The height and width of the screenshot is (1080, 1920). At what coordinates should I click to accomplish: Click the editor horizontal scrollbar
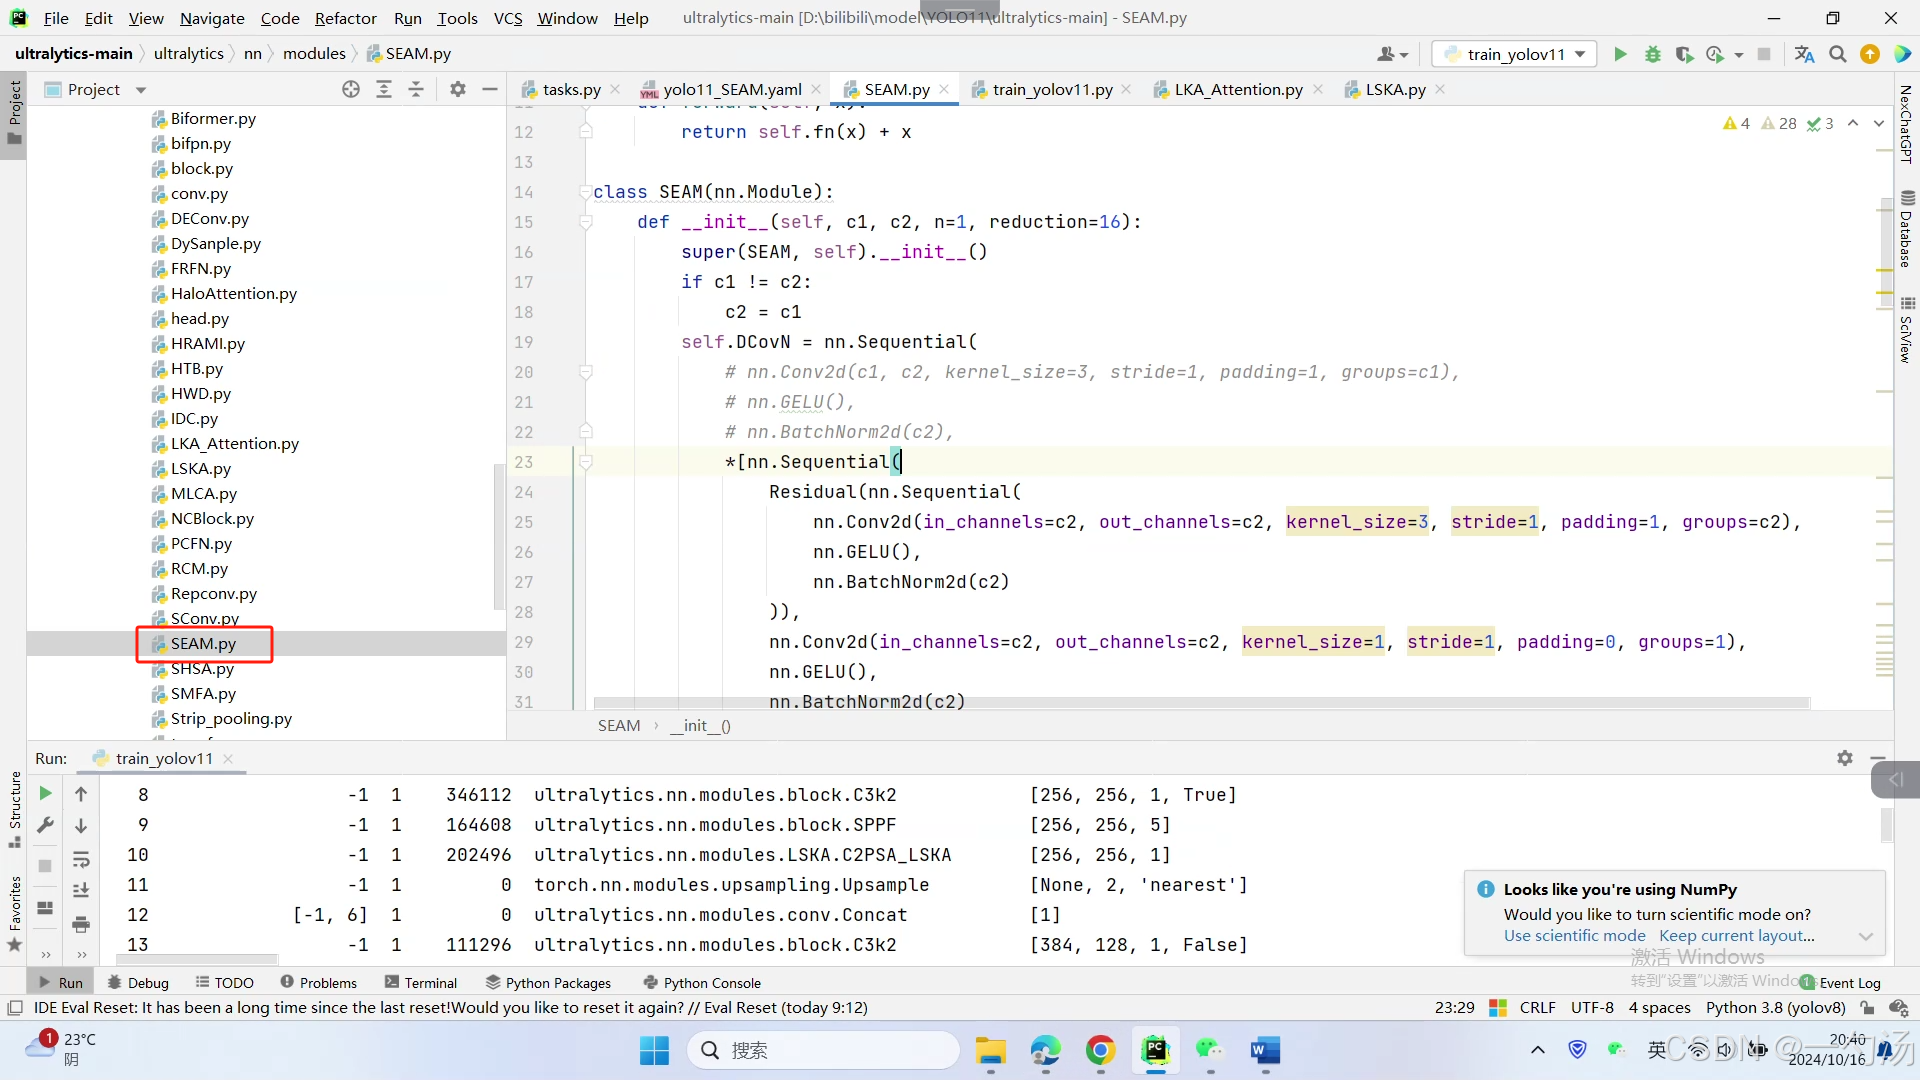(1200, 703)
